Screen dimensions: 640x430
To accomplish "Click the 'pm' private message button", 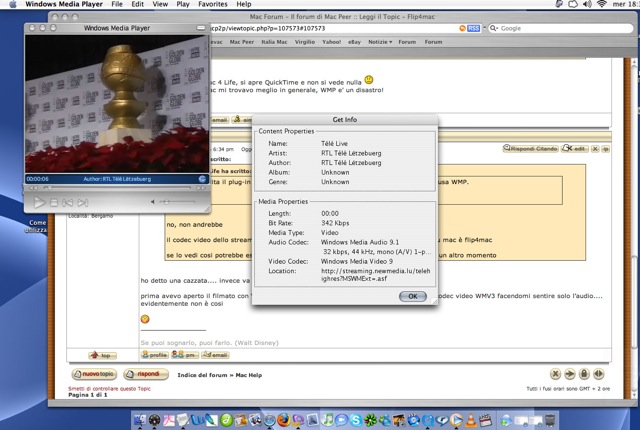I will pyautogui.click(x=185, y=355).
